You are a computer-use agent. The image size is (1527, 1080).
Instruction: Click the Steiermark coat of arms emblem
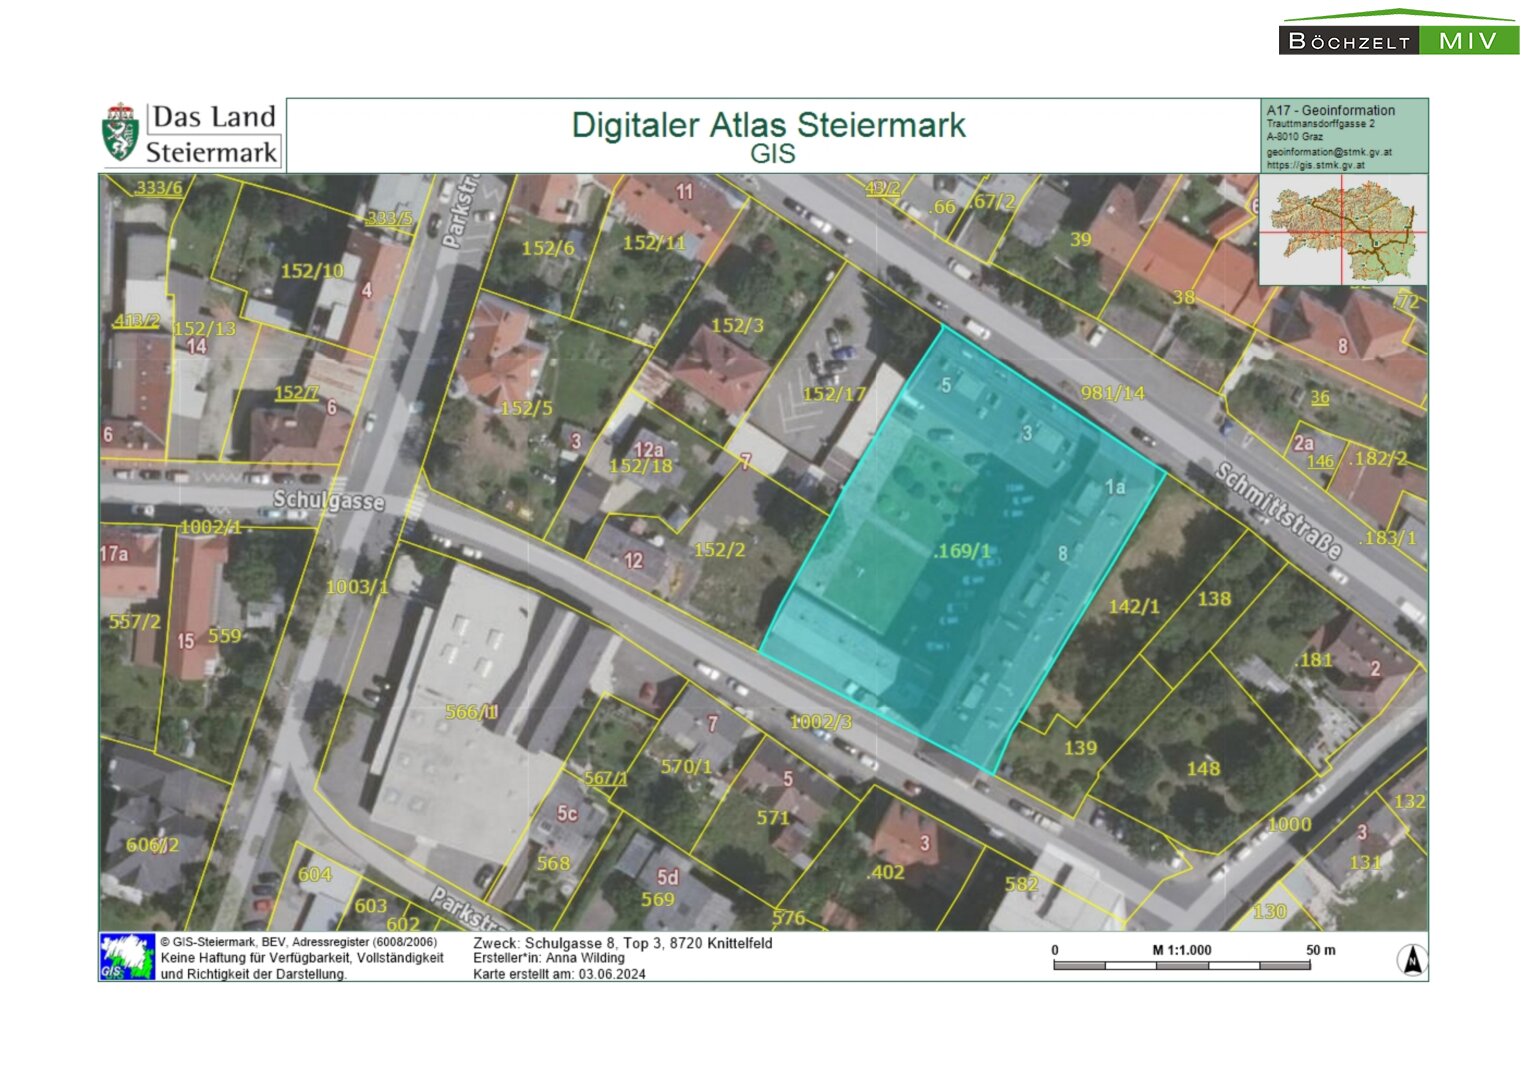(x=121, y=133)
